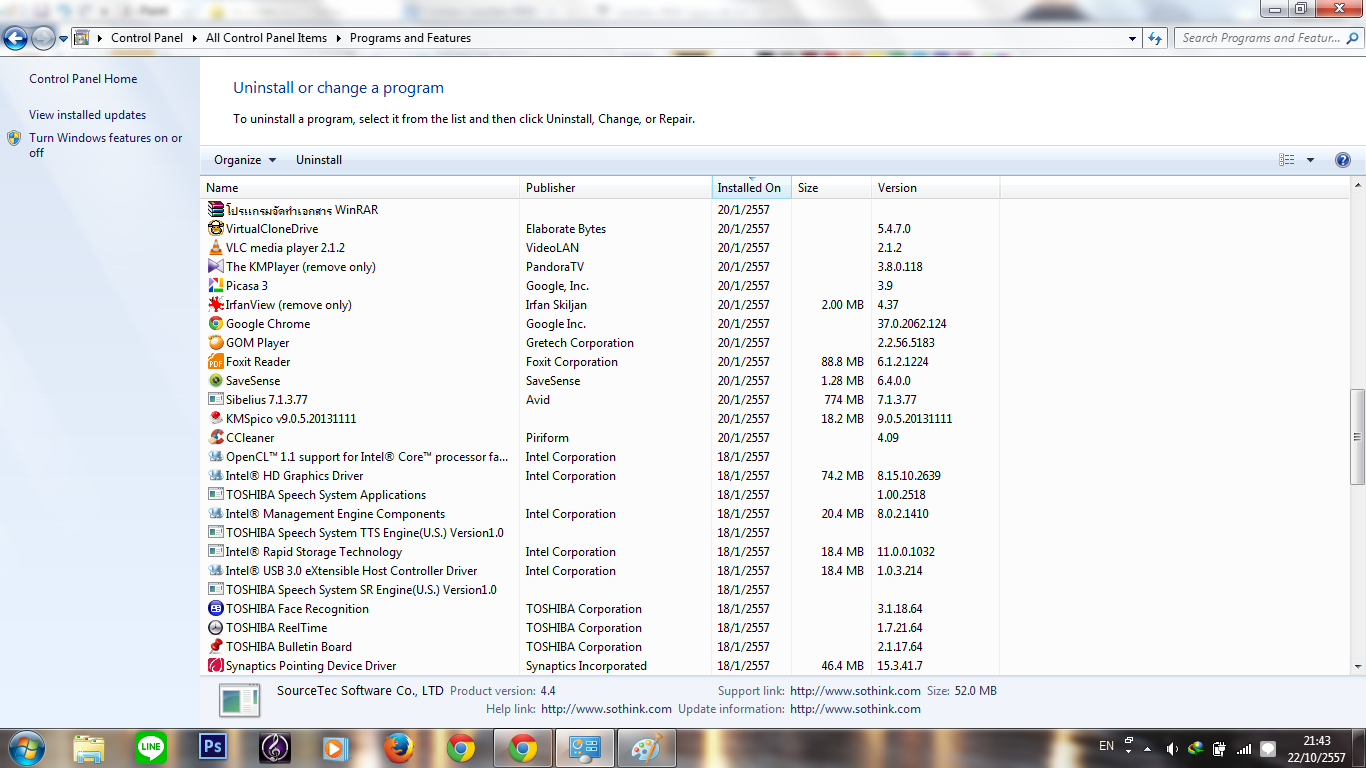Open the Update information sothink.com URL
The image size is (1366, 768).
click(855, 709)
